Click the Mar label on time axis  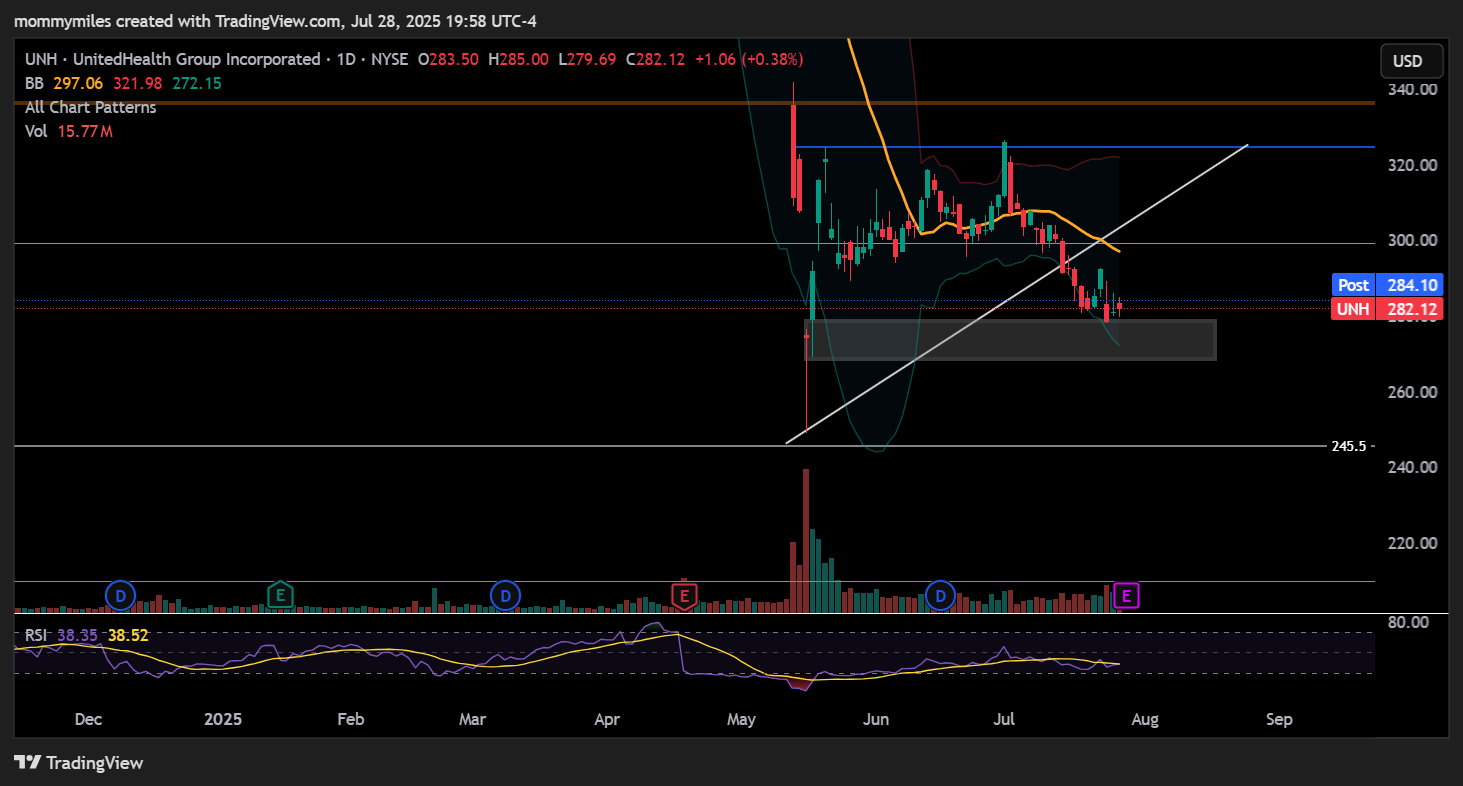[x=472, y=719]
